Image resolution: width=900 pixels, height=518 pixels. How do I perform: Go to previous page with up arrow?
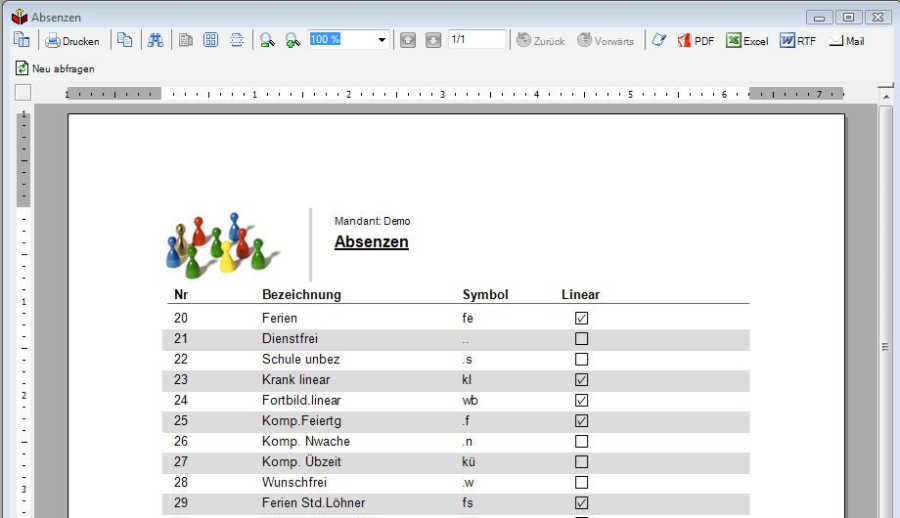[408, 40]
